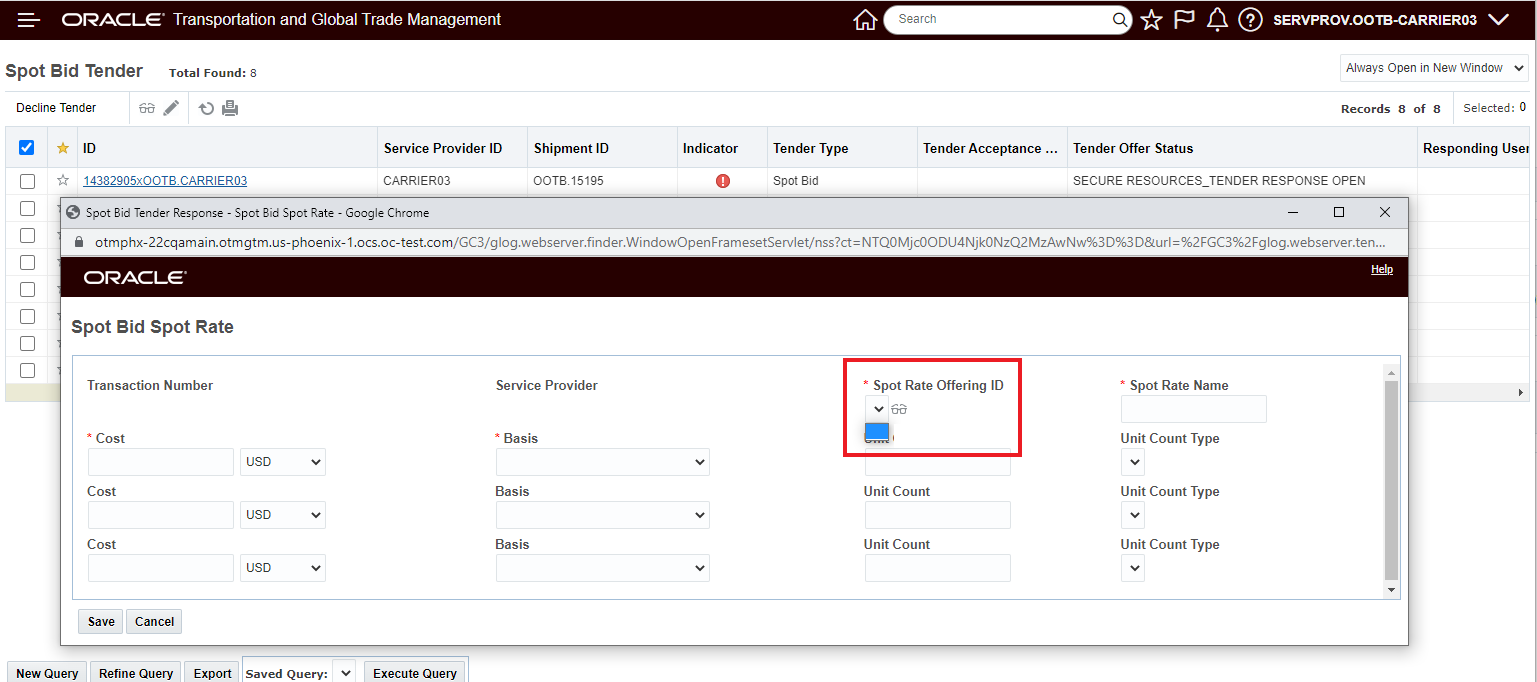Click the Refine Query button
This screenshot has height=682, width=1537.
(136, 673)
